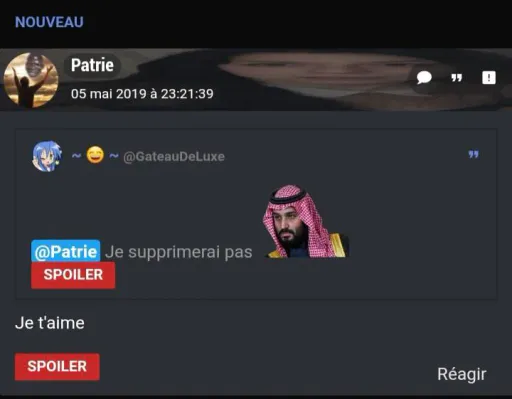This screenshot has height=399, width=512.
Task: Open the sticker of man in checkered headscarf
Action: point(306,222)
